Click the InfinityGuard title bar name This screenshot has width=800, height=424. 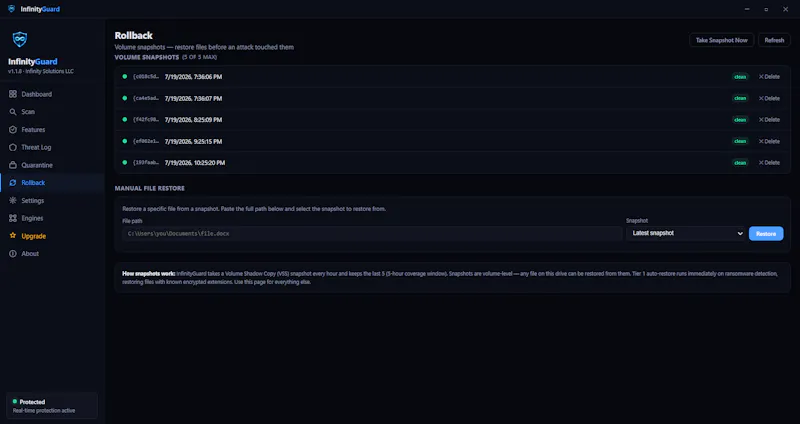(40, 9)
